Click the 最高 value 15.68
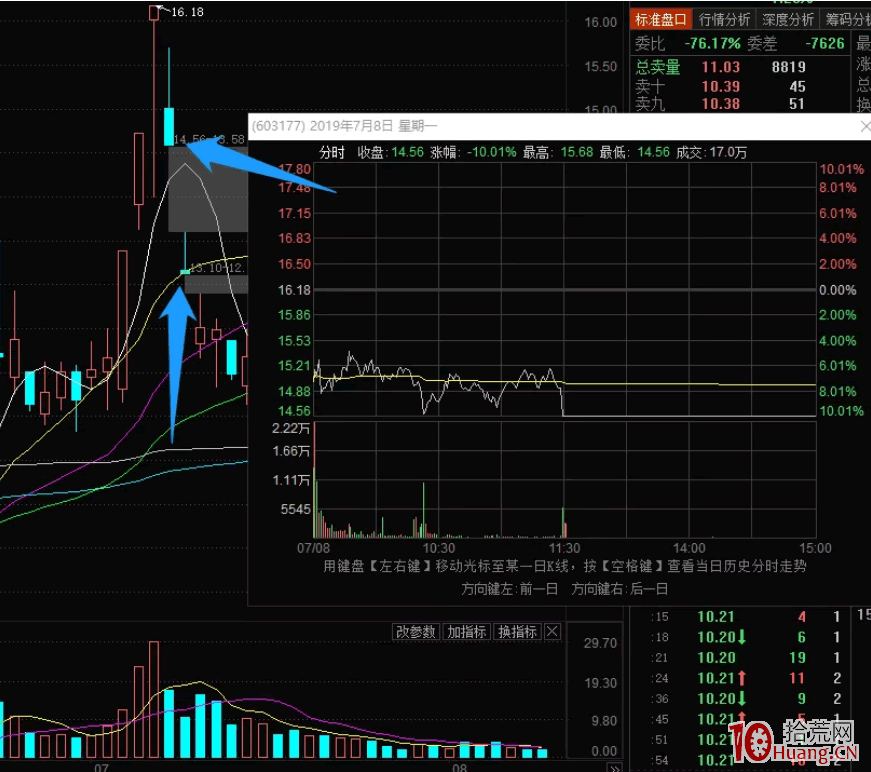This screenshot has width=871, height=772. coord(577,152)
